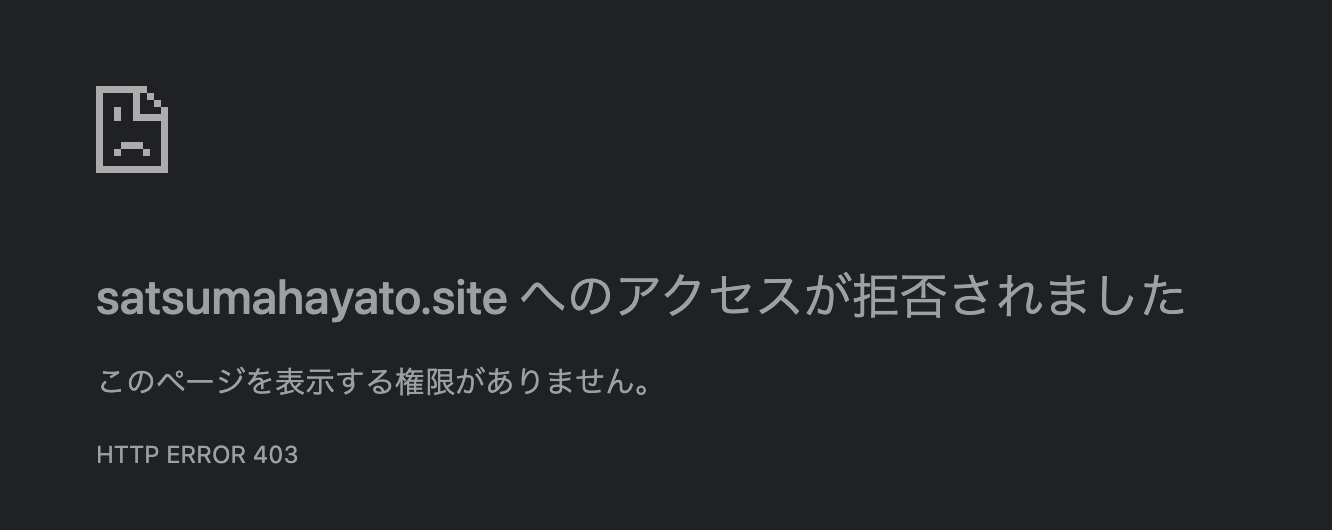Click the number 403 in the error code
Viewport: 1332px width, 530px height.
tap(276, 455)
